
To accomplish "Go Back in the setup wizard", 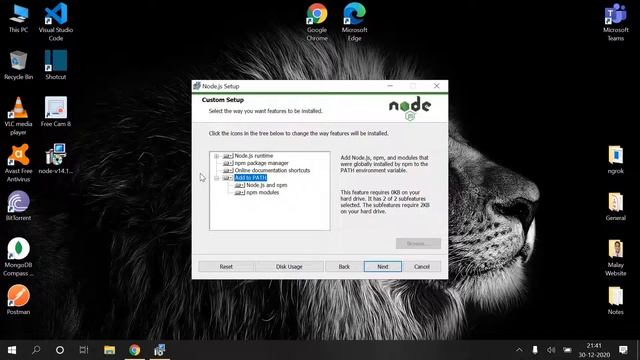I will pyautogui.click(x=344, y=267).
